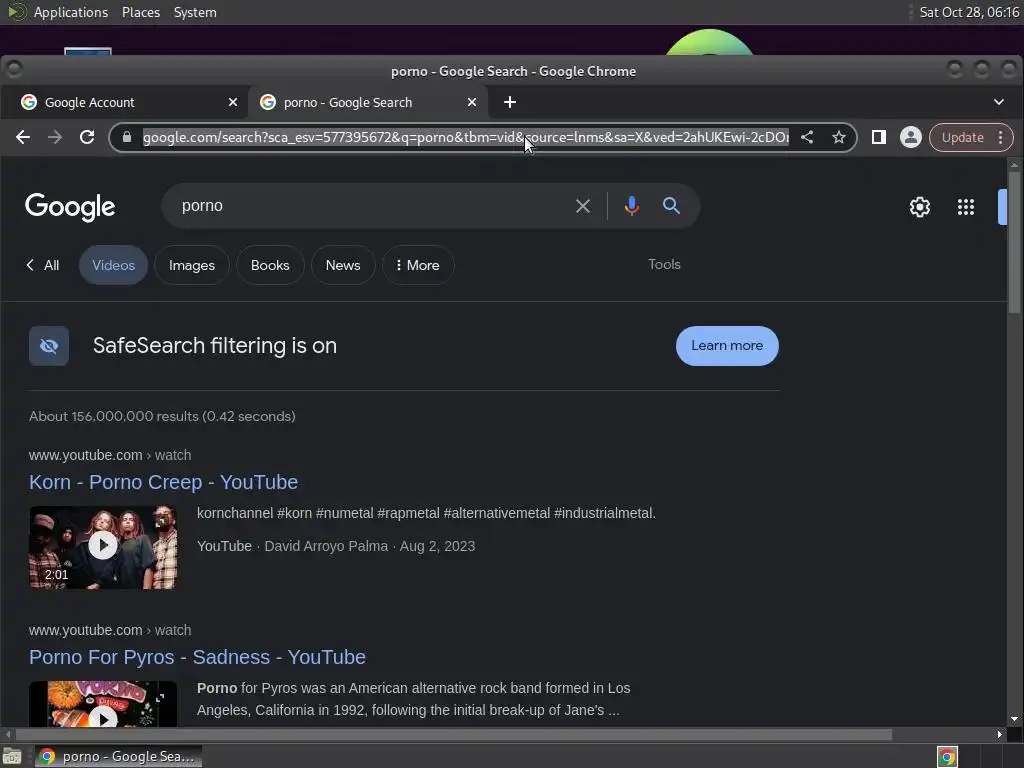Click the first www.youtube.com › watch breadcrumb

[x=110, y=455]
